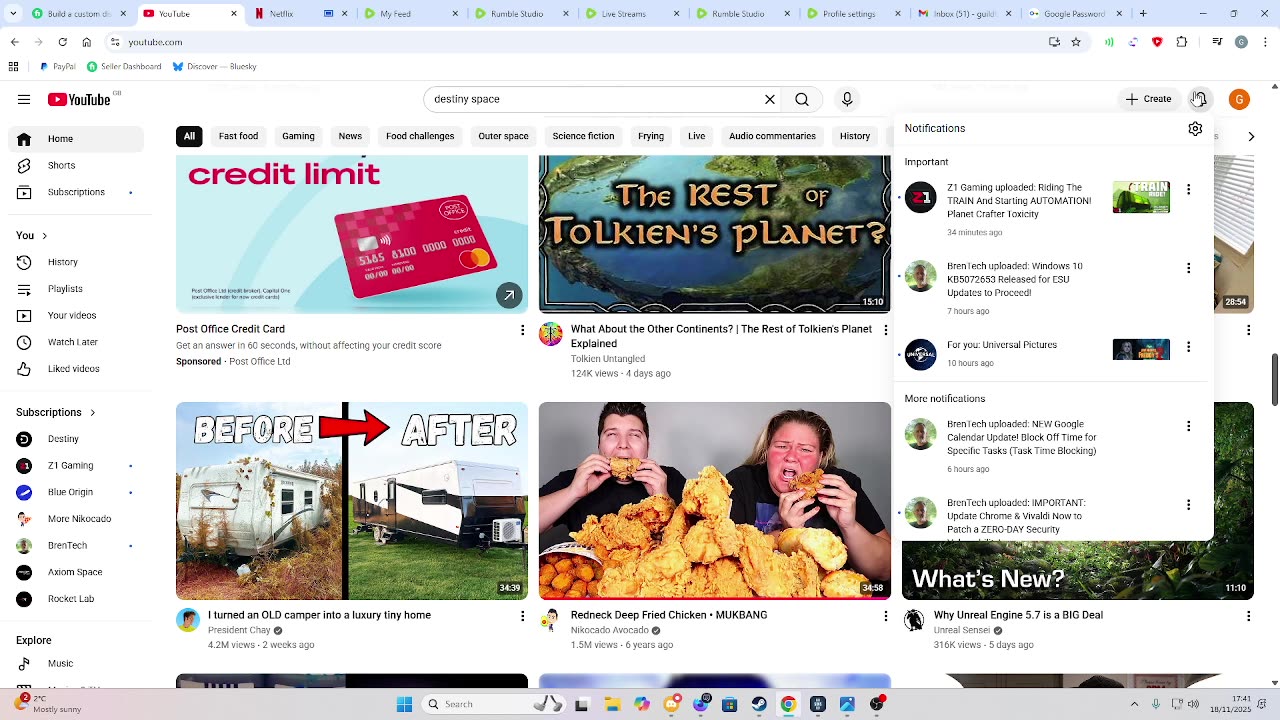Bookmark this page with the star
Viewport: 1280px width, 720px height.
click(x=1076, y=42)
